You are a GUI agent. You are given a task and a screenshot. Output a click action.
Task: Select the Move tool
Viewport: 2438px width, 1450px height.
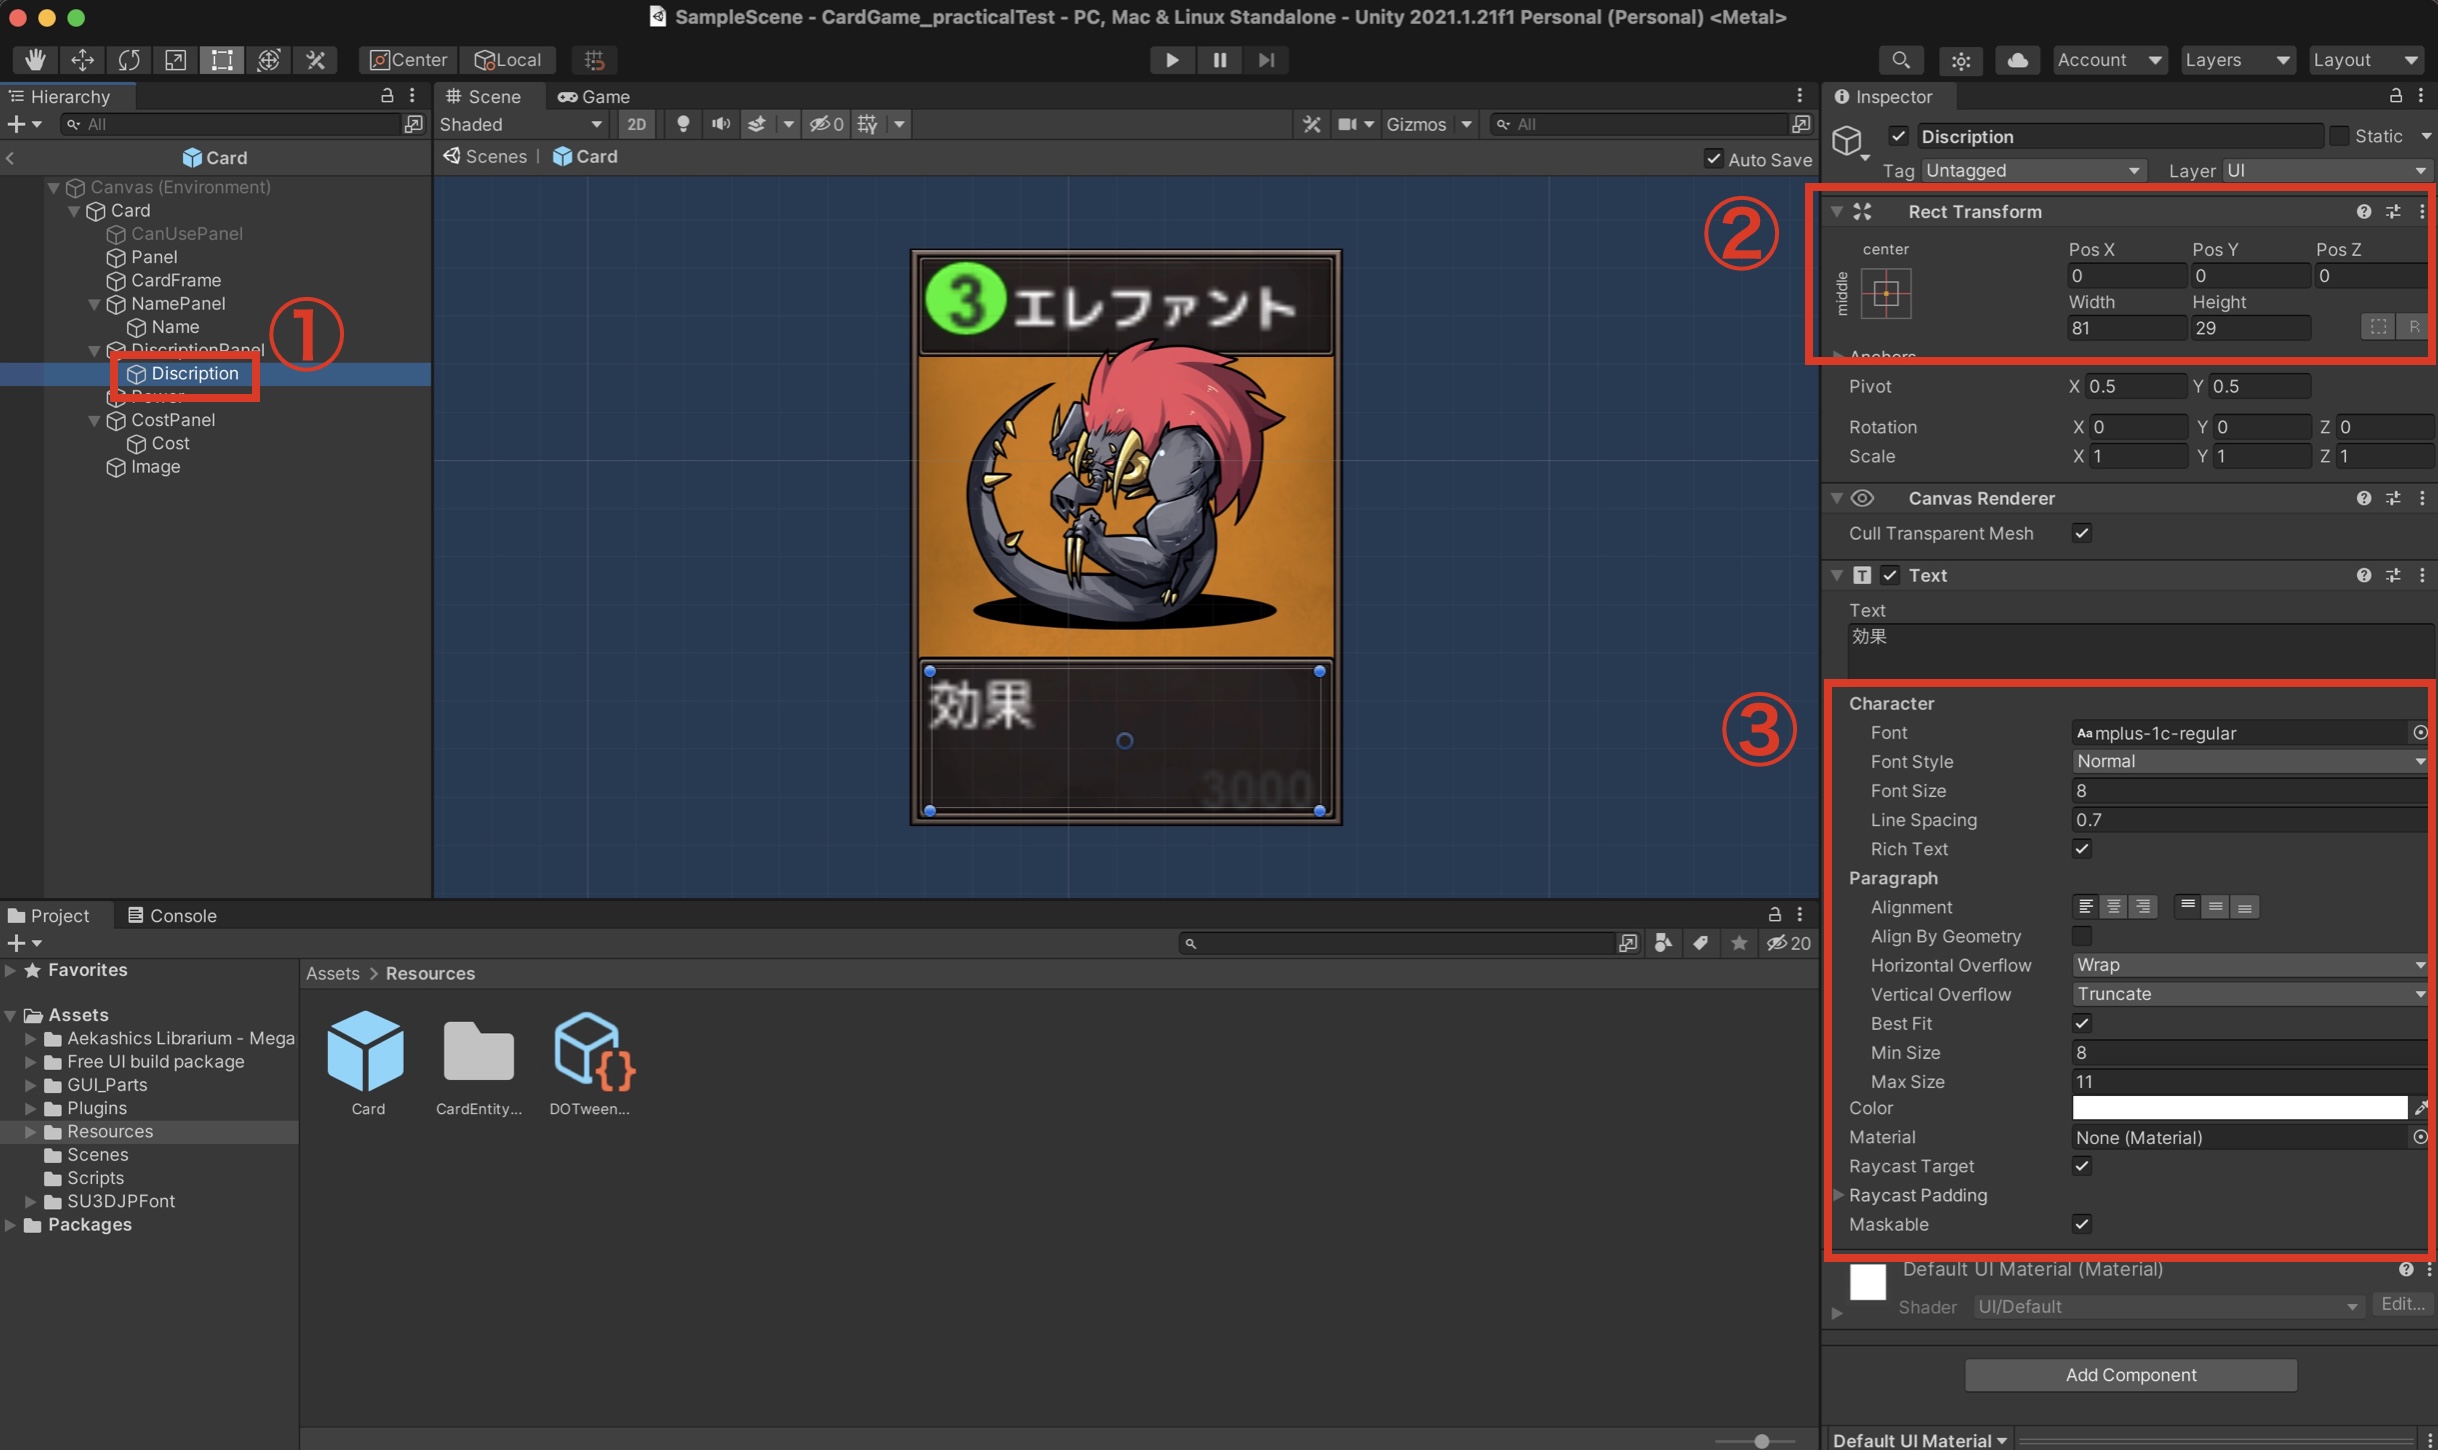[x=82, y=60]
